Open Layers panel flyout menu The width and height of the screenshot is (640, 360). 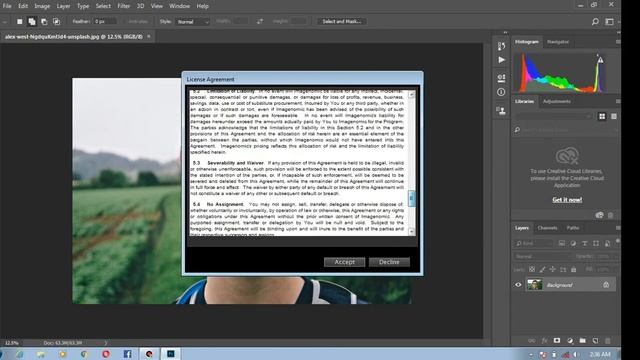[618, 228]
